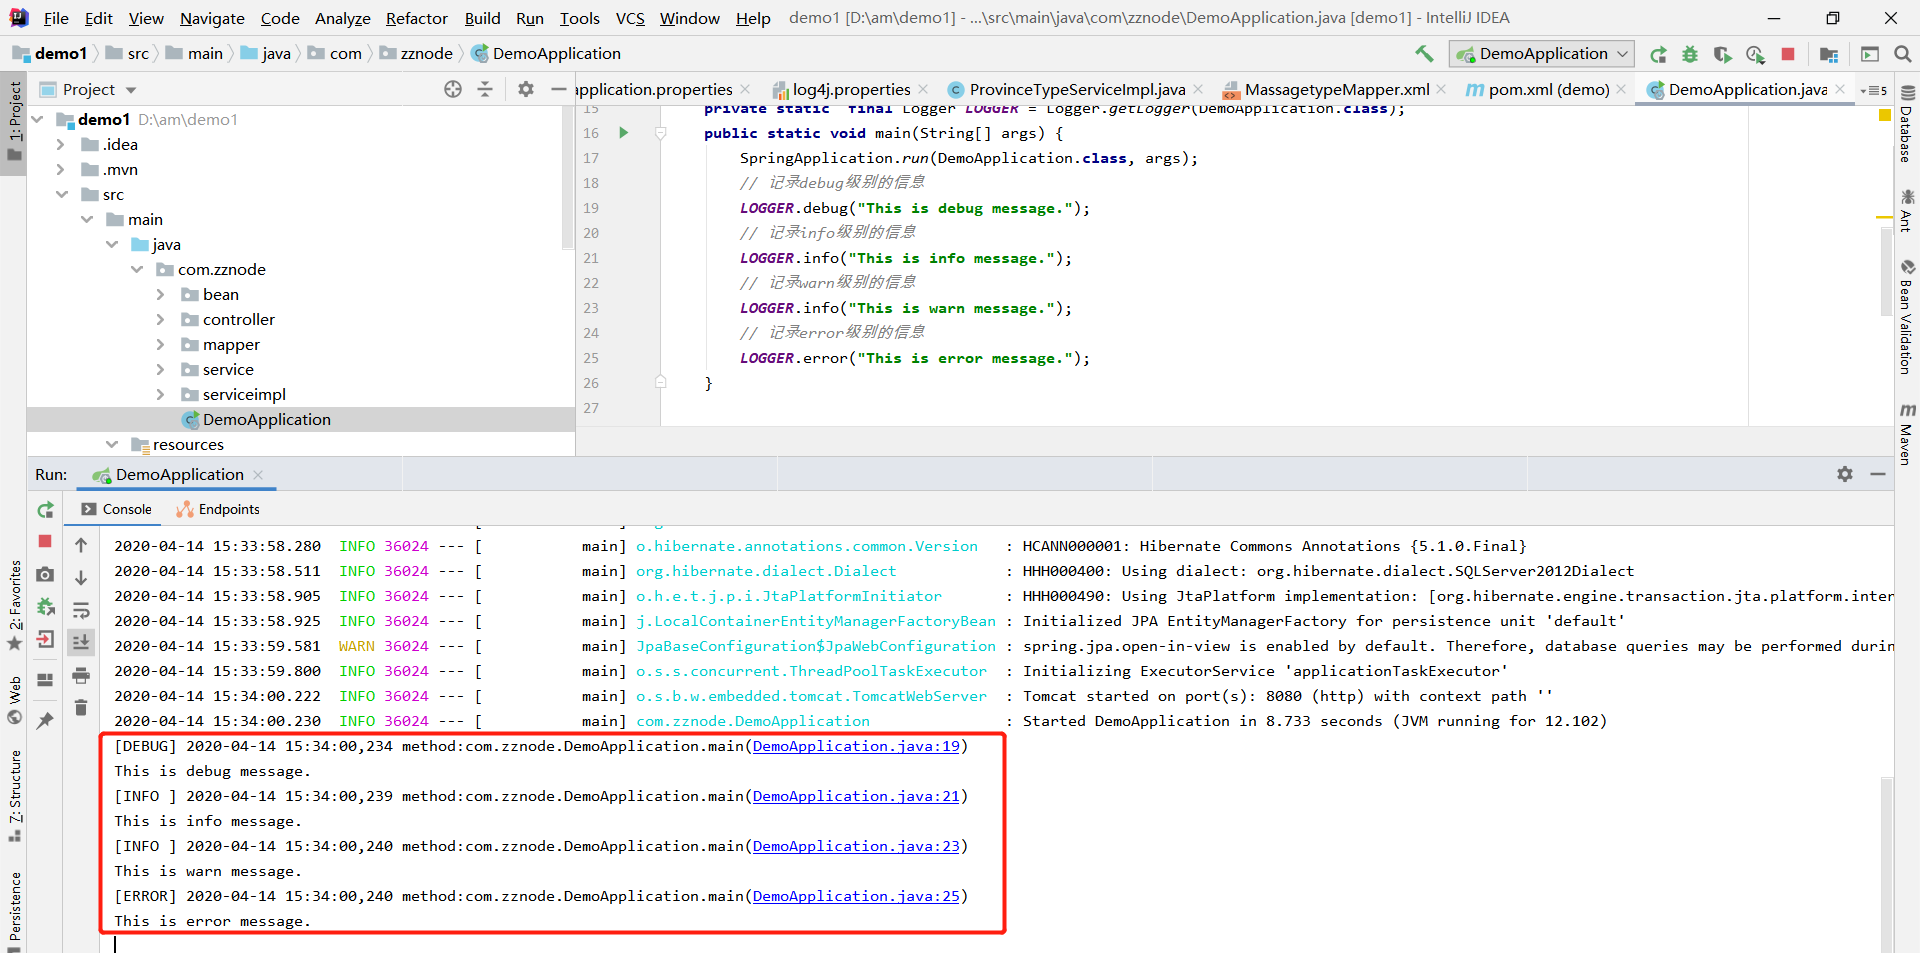This screenshot has width=1920, height=953.
Task: Toggle the Bean Validation tool window
Action: point(1907,318)
